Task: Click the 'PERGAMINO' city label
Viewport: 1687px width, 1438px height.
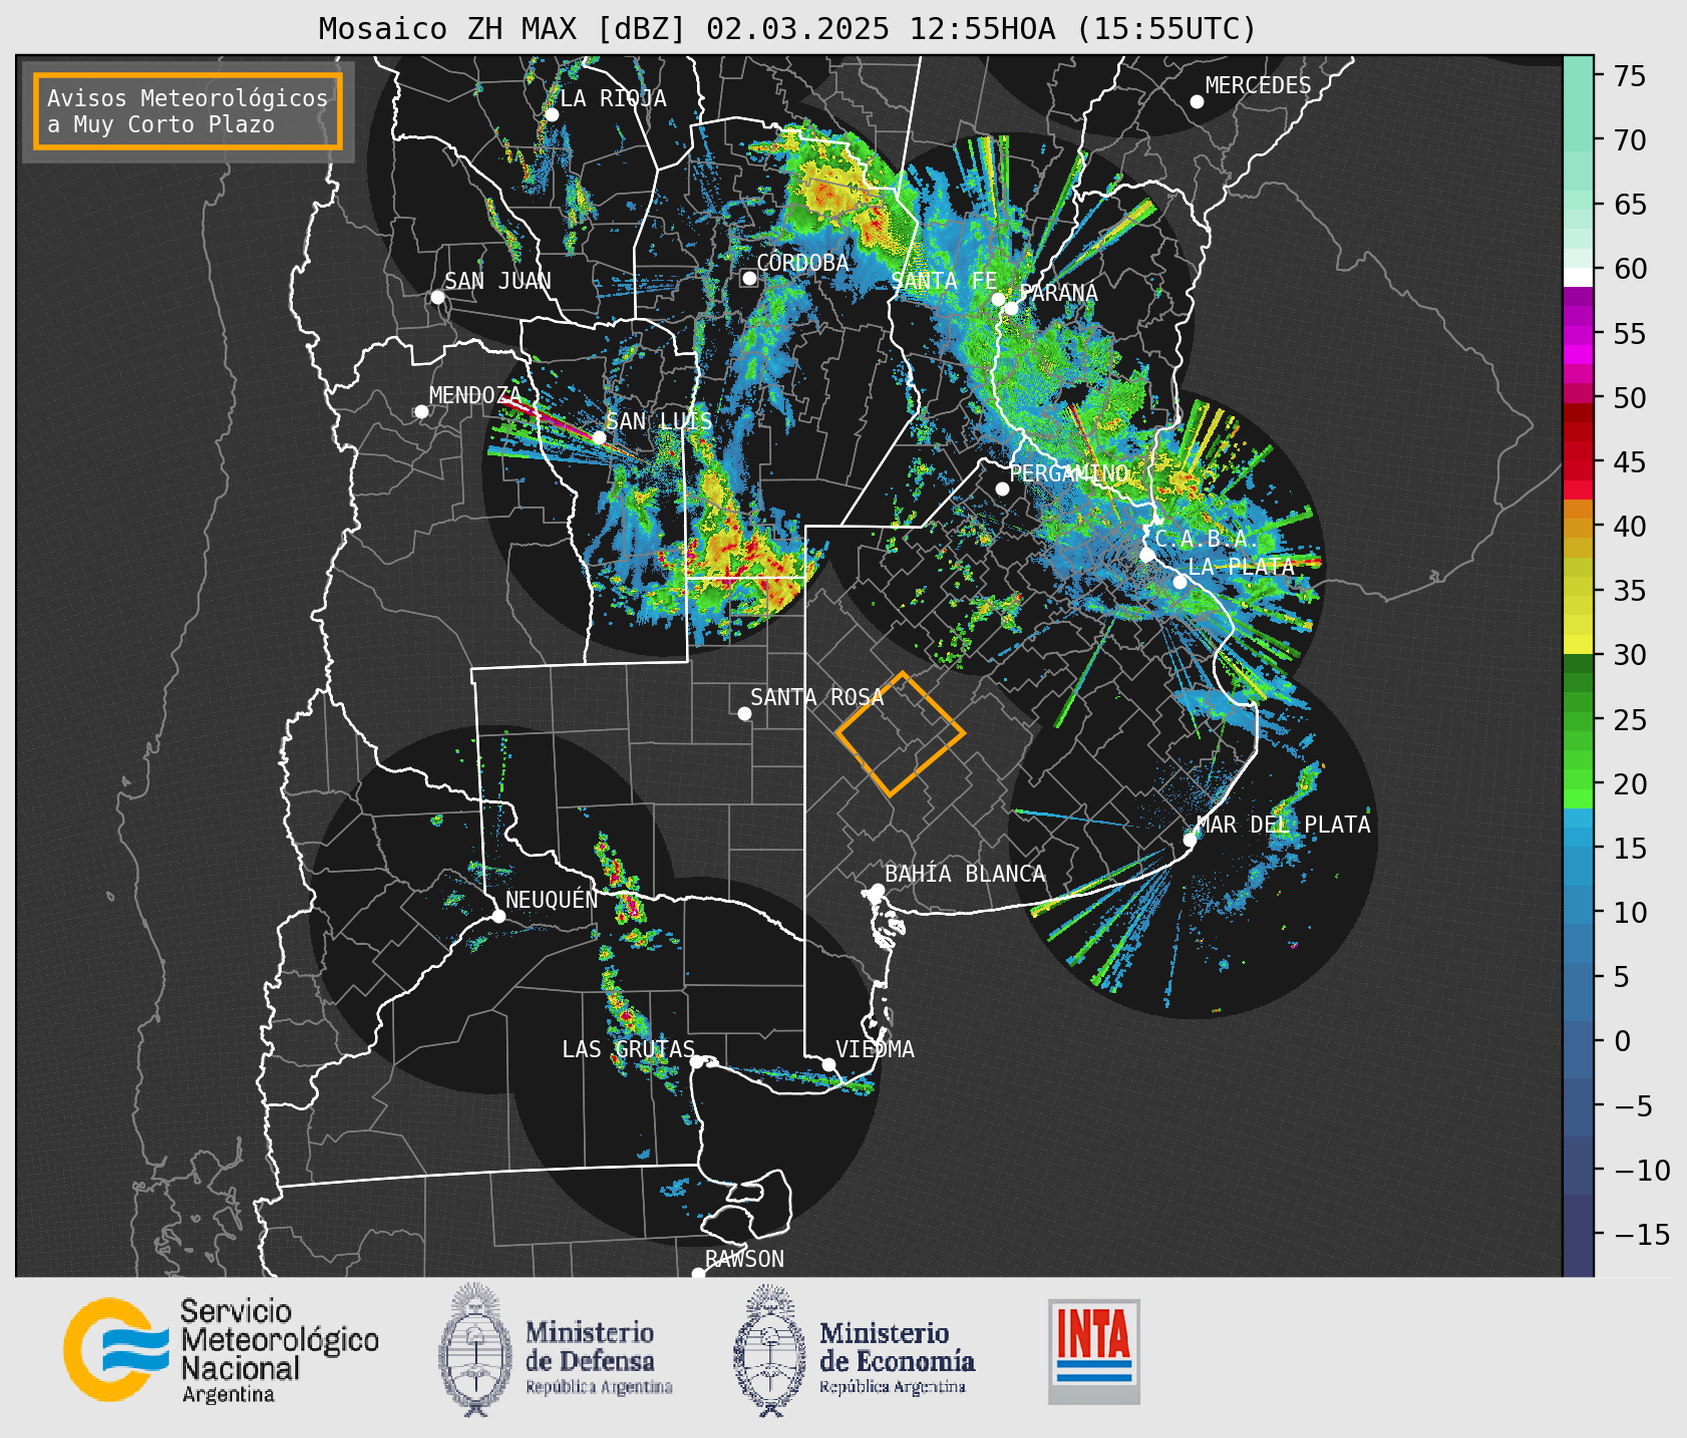Action: (x=1069, y=473)
